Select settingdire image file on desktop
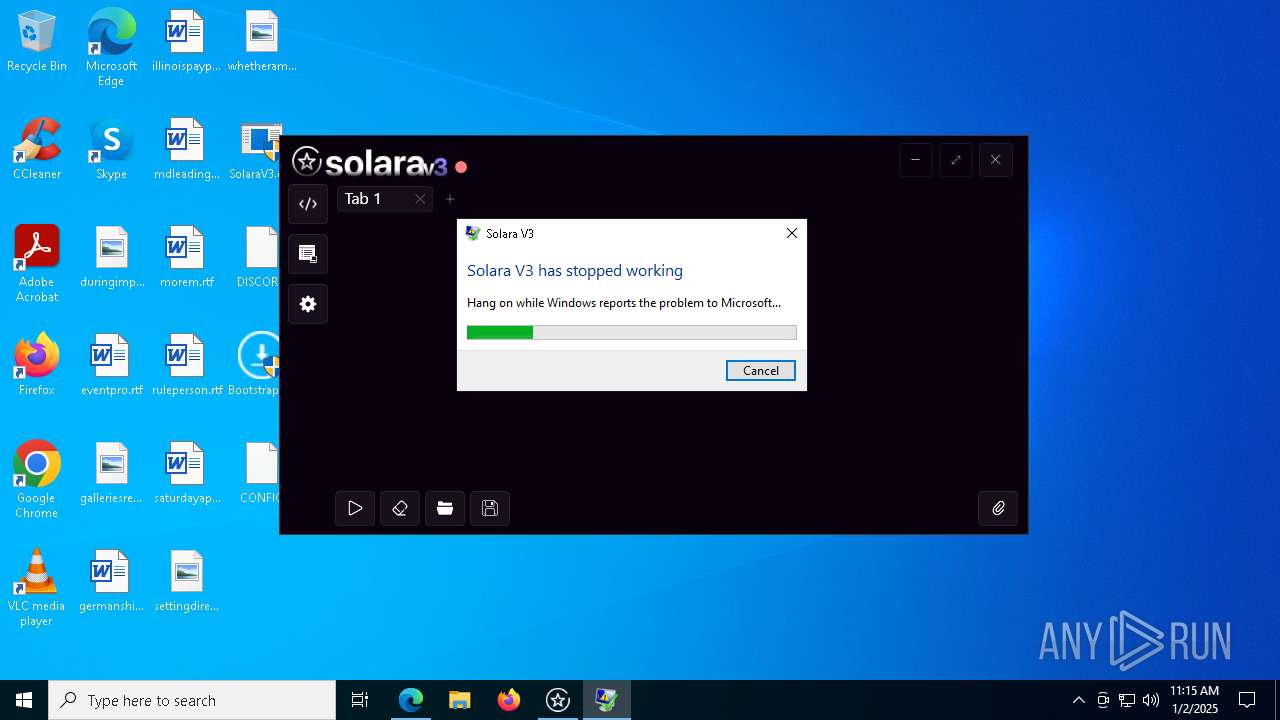The height and width of the screenshot is (720, 1280). (187, 582)
